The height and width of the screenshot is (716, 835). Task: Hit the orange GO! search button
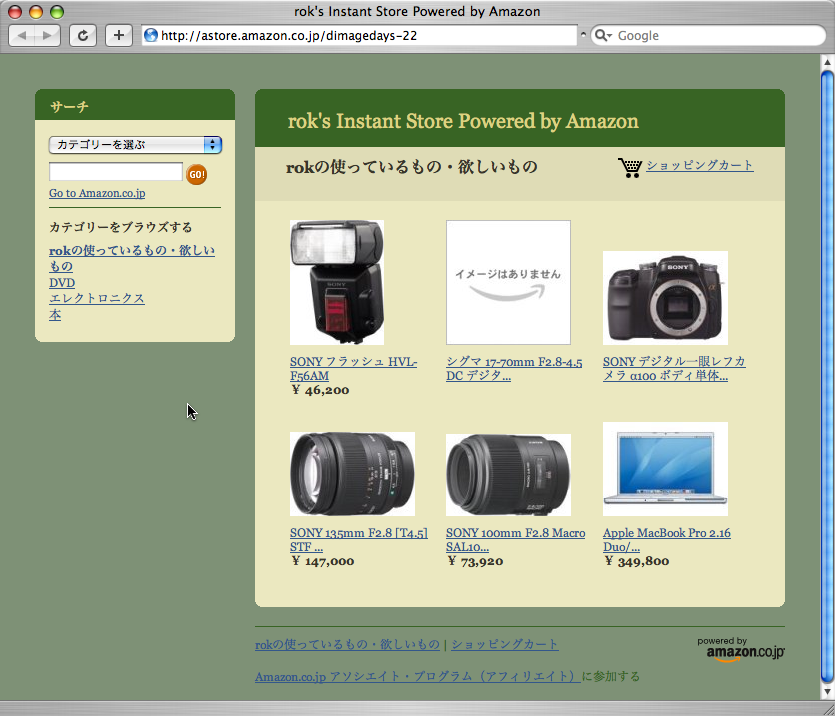[197, 174]
